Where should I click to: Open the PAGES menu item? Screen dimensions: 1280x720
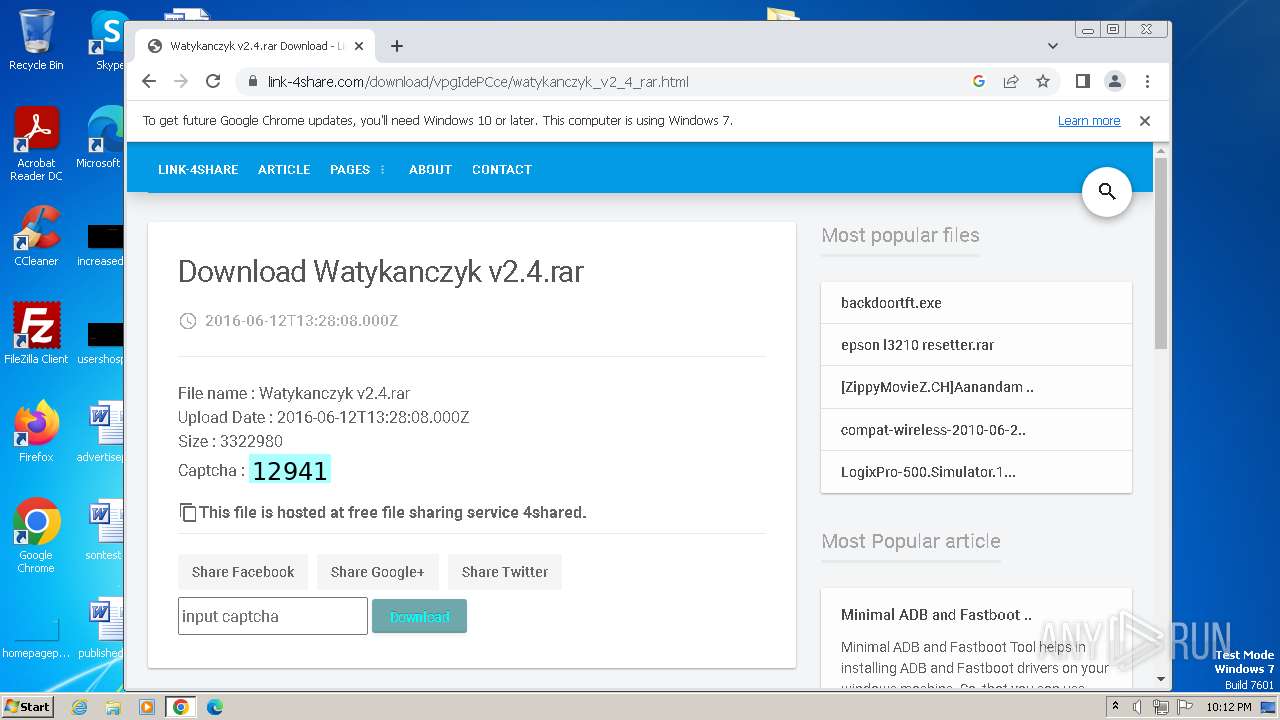click(x=350, y=170)
